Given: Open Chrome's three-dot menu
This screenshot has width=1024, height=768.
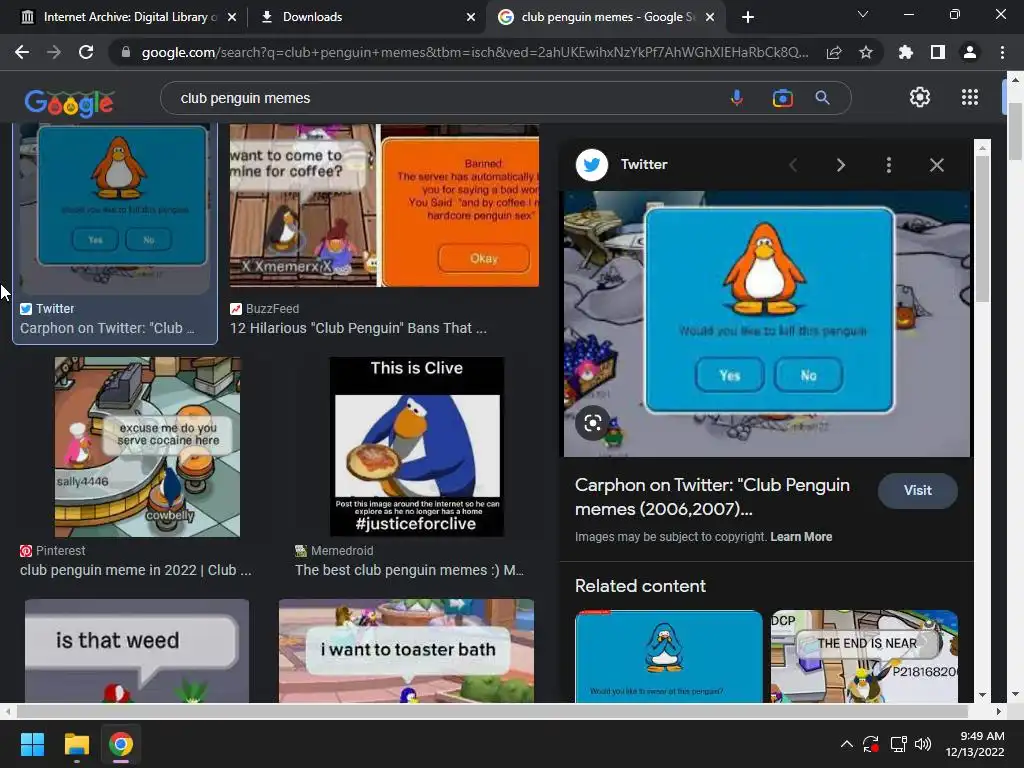Looking at the screenshot, I should point(1002,52).
